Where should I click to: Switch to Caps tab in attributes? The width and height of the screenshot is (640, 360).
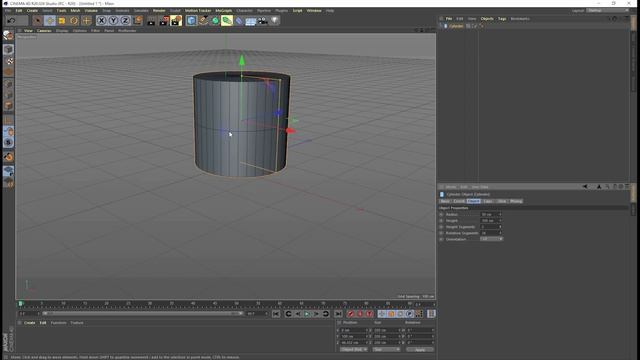click(488, 201)
